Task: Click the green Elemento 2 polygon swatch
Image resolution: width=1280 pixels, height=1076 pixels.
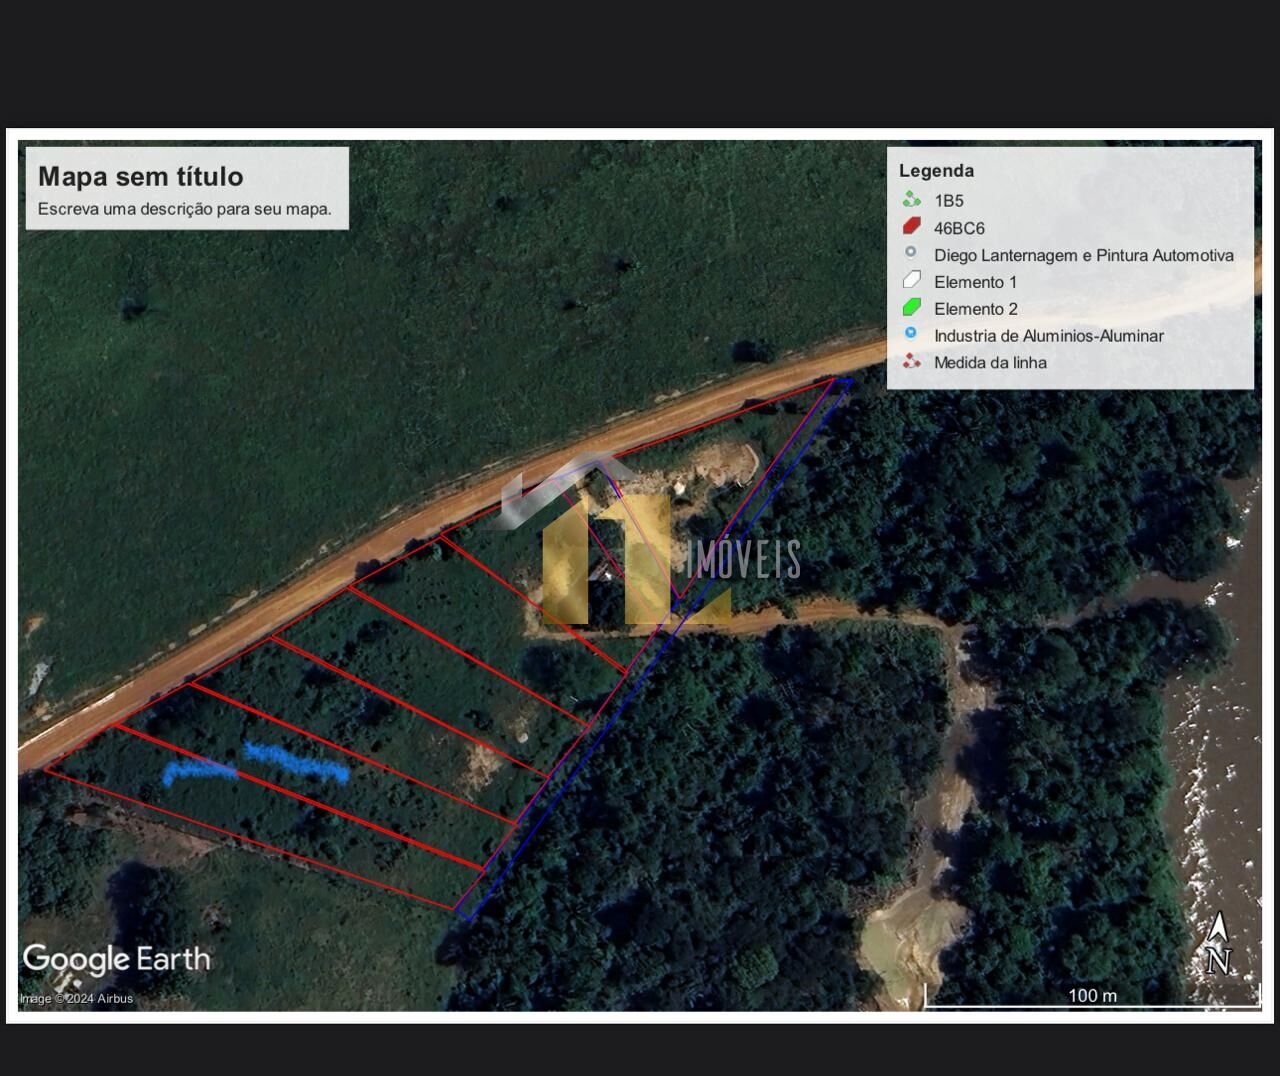Action: pos(911,308)
